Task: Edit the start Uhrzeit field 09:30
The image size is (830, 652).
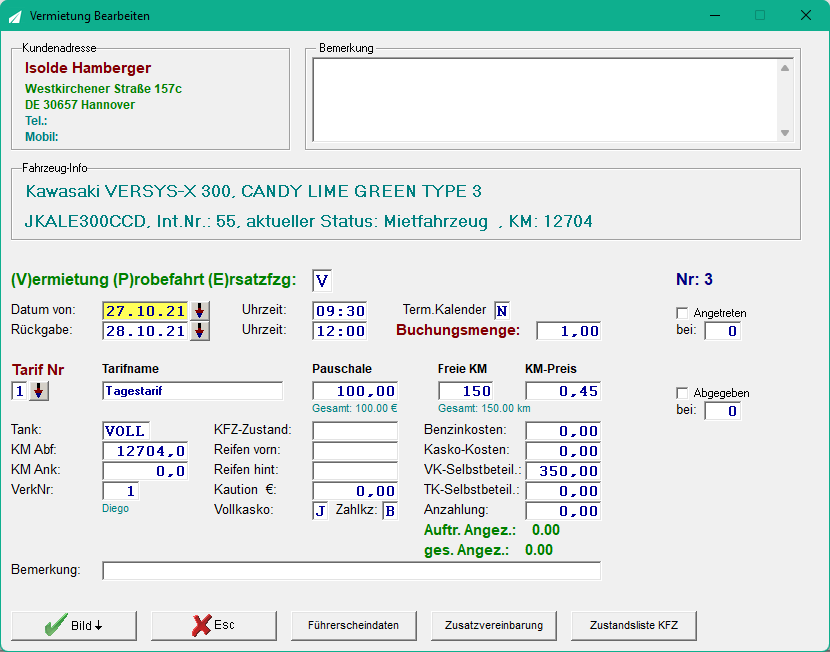Action: [x=340, y=311]
